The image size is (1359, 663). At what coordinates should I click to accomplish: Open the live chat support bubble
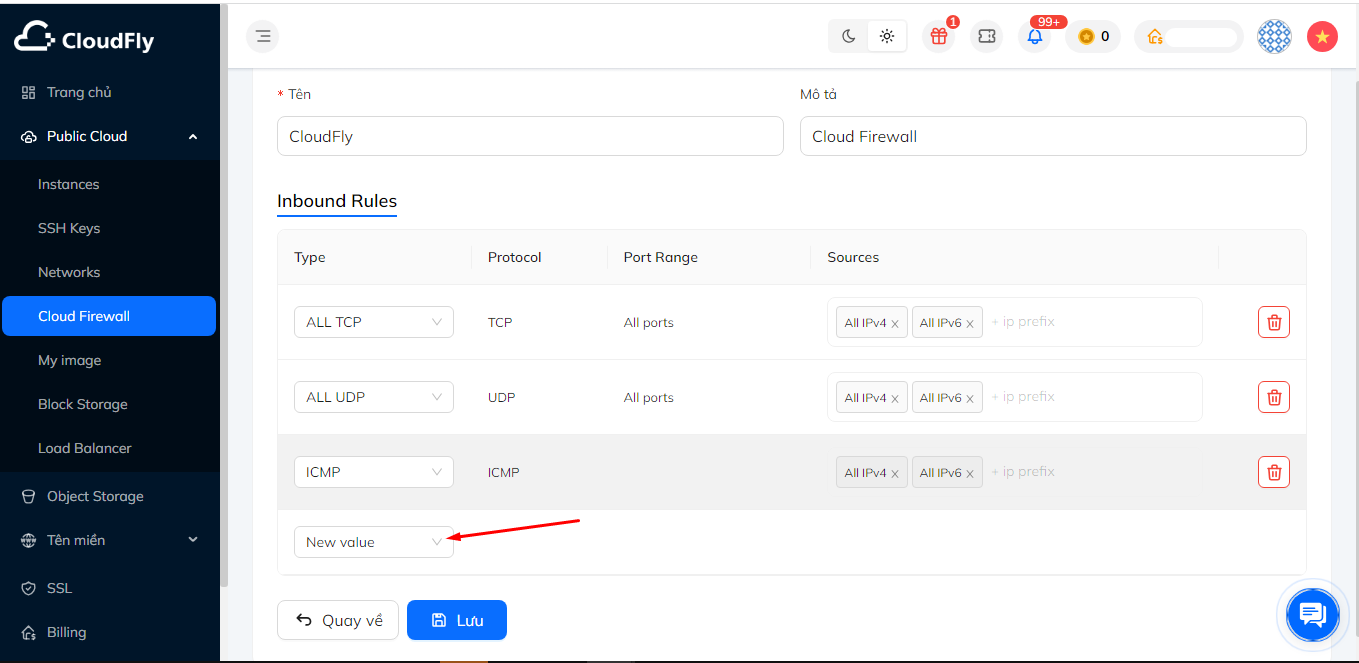(x=1313, y=614)
